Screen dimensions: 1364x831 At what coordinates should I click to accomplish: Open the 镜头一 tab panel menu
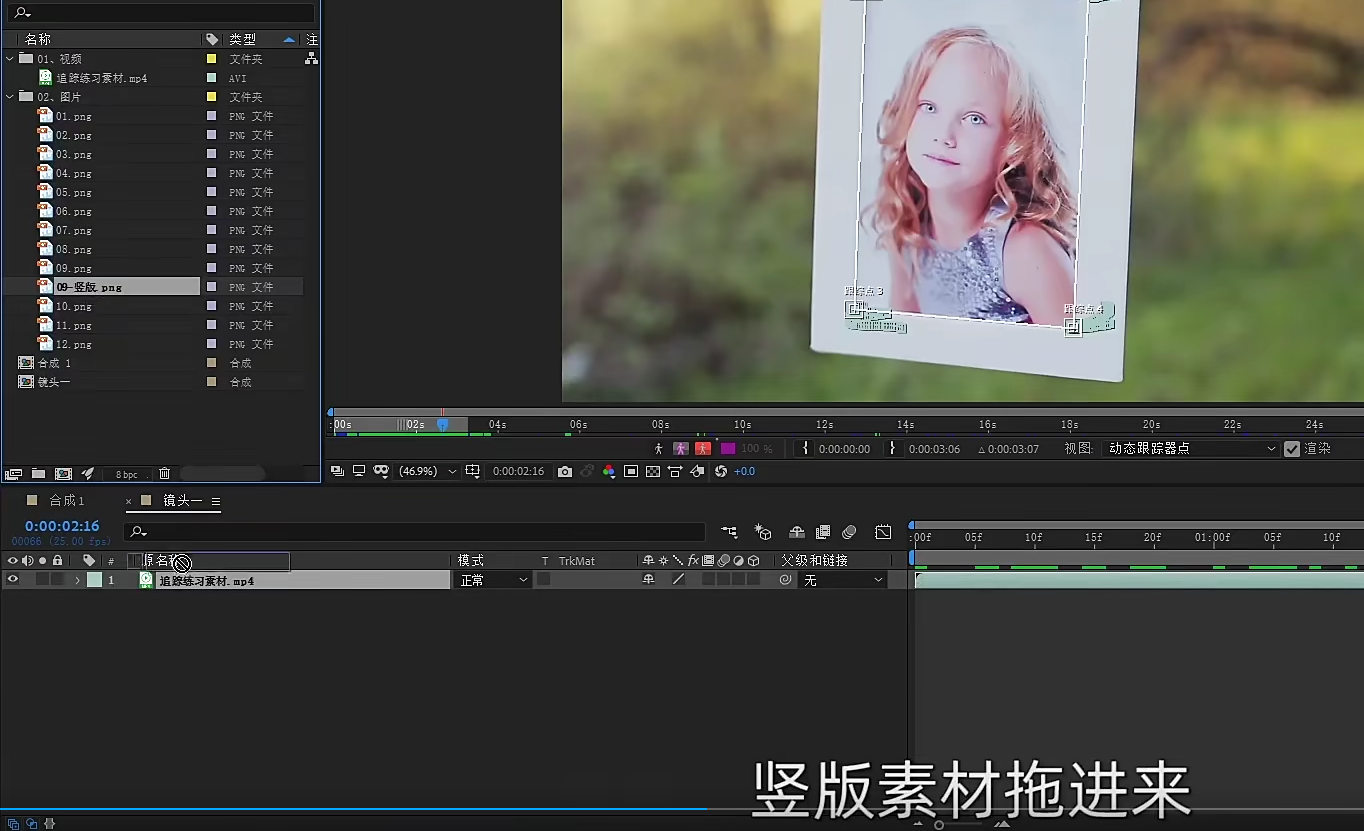pos(216,501)
